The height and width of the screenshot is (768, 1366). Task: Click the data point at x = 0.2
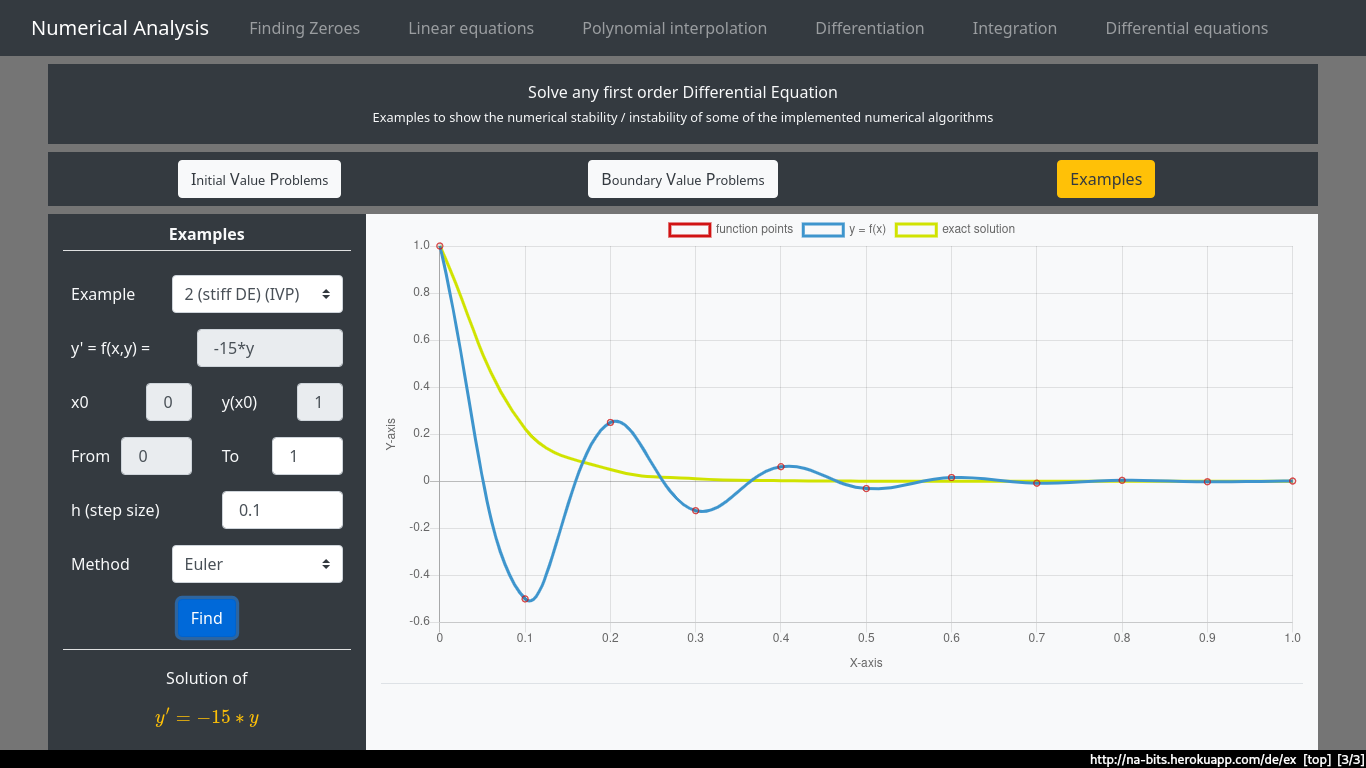(x=610, y=422)
